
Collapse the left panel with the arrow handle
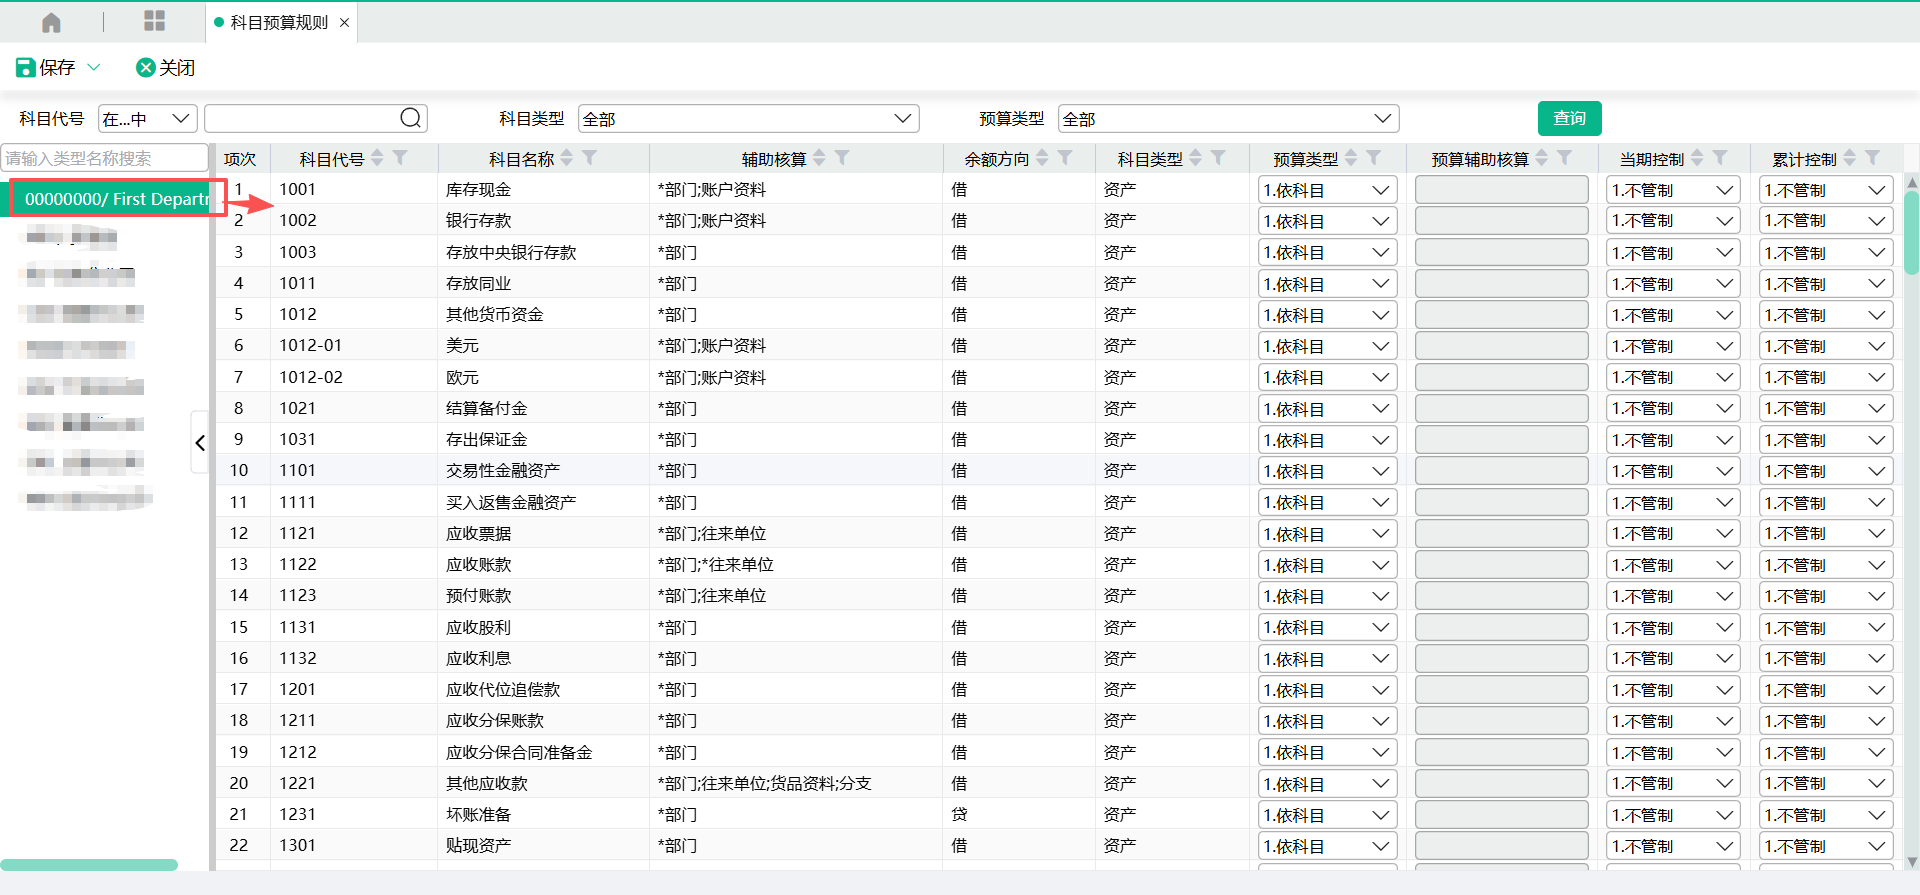(x=200, y=443)
